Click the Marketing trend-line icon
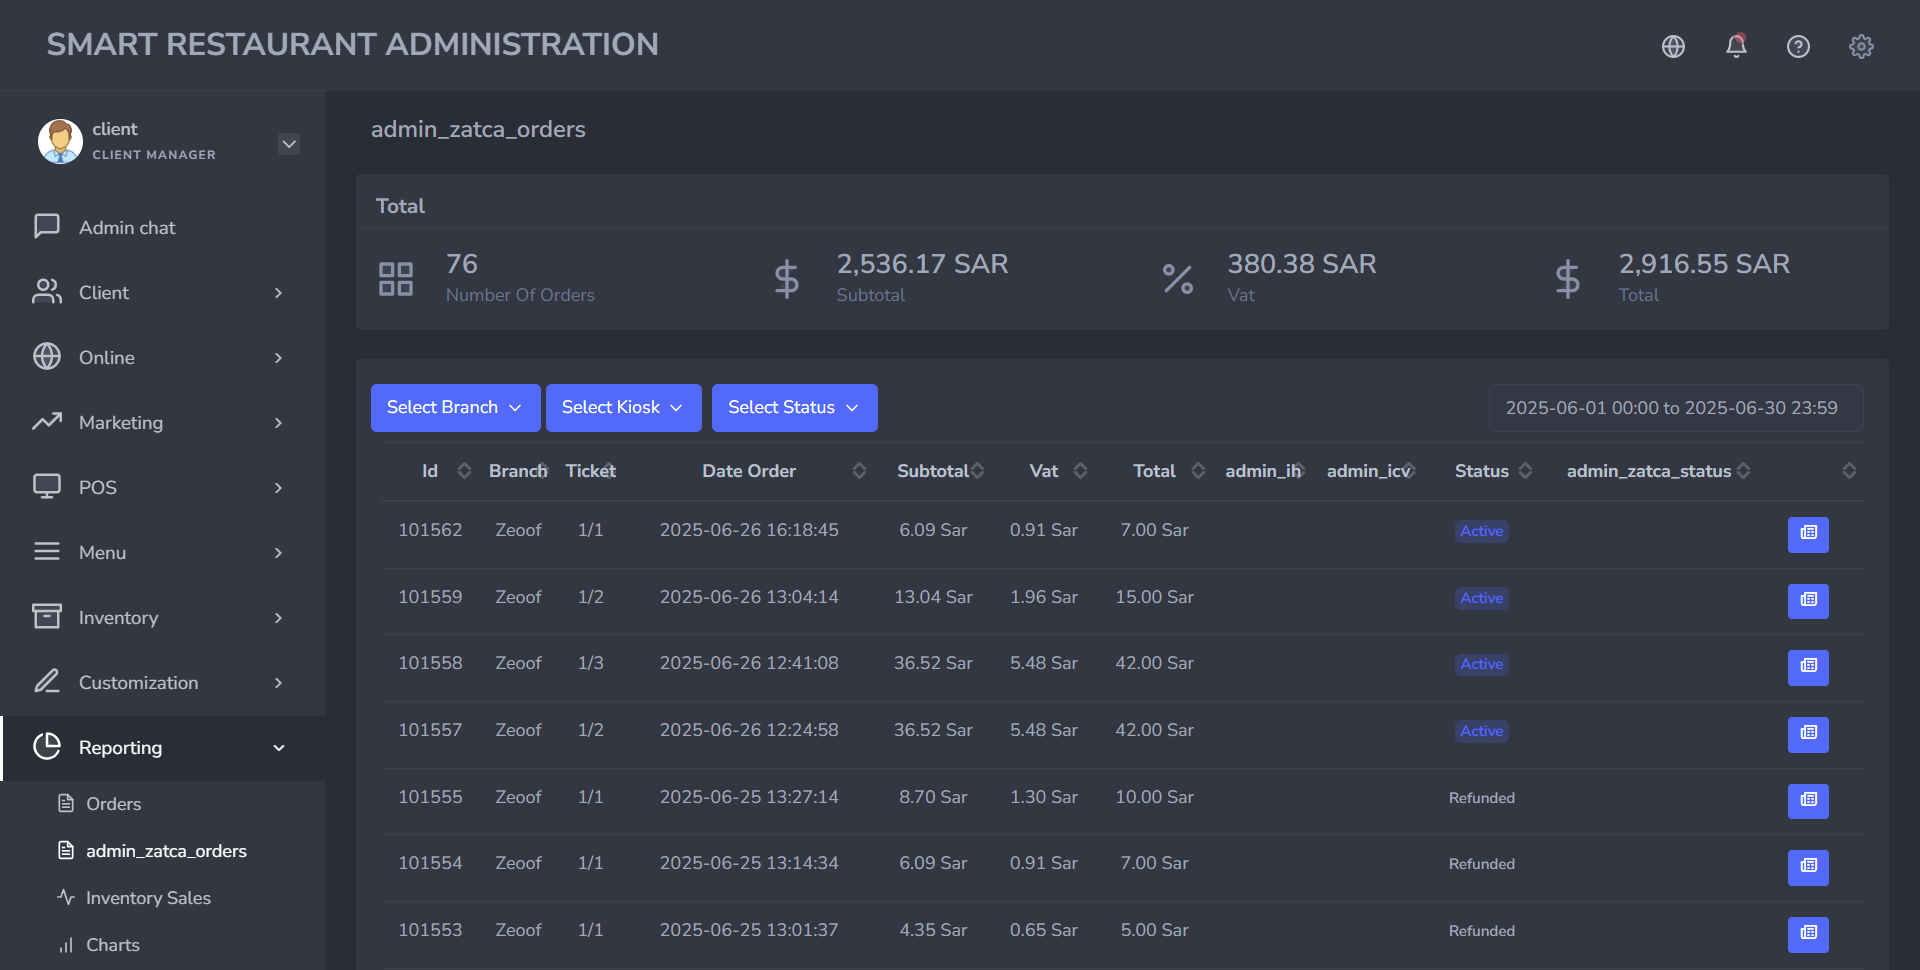The width and height of the screenshot is (1920, 970). 47,421
